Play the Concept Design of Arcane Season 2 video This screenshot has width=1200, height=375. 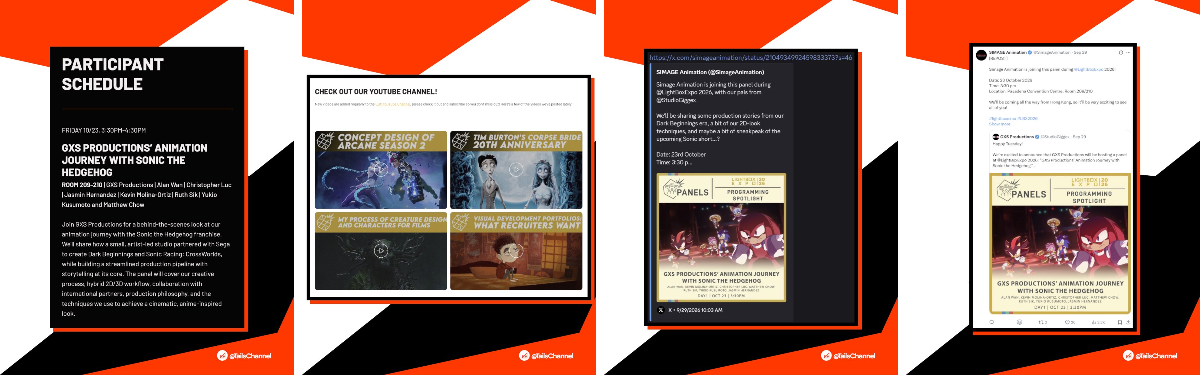pyautogui.click(x=380, y=171)
